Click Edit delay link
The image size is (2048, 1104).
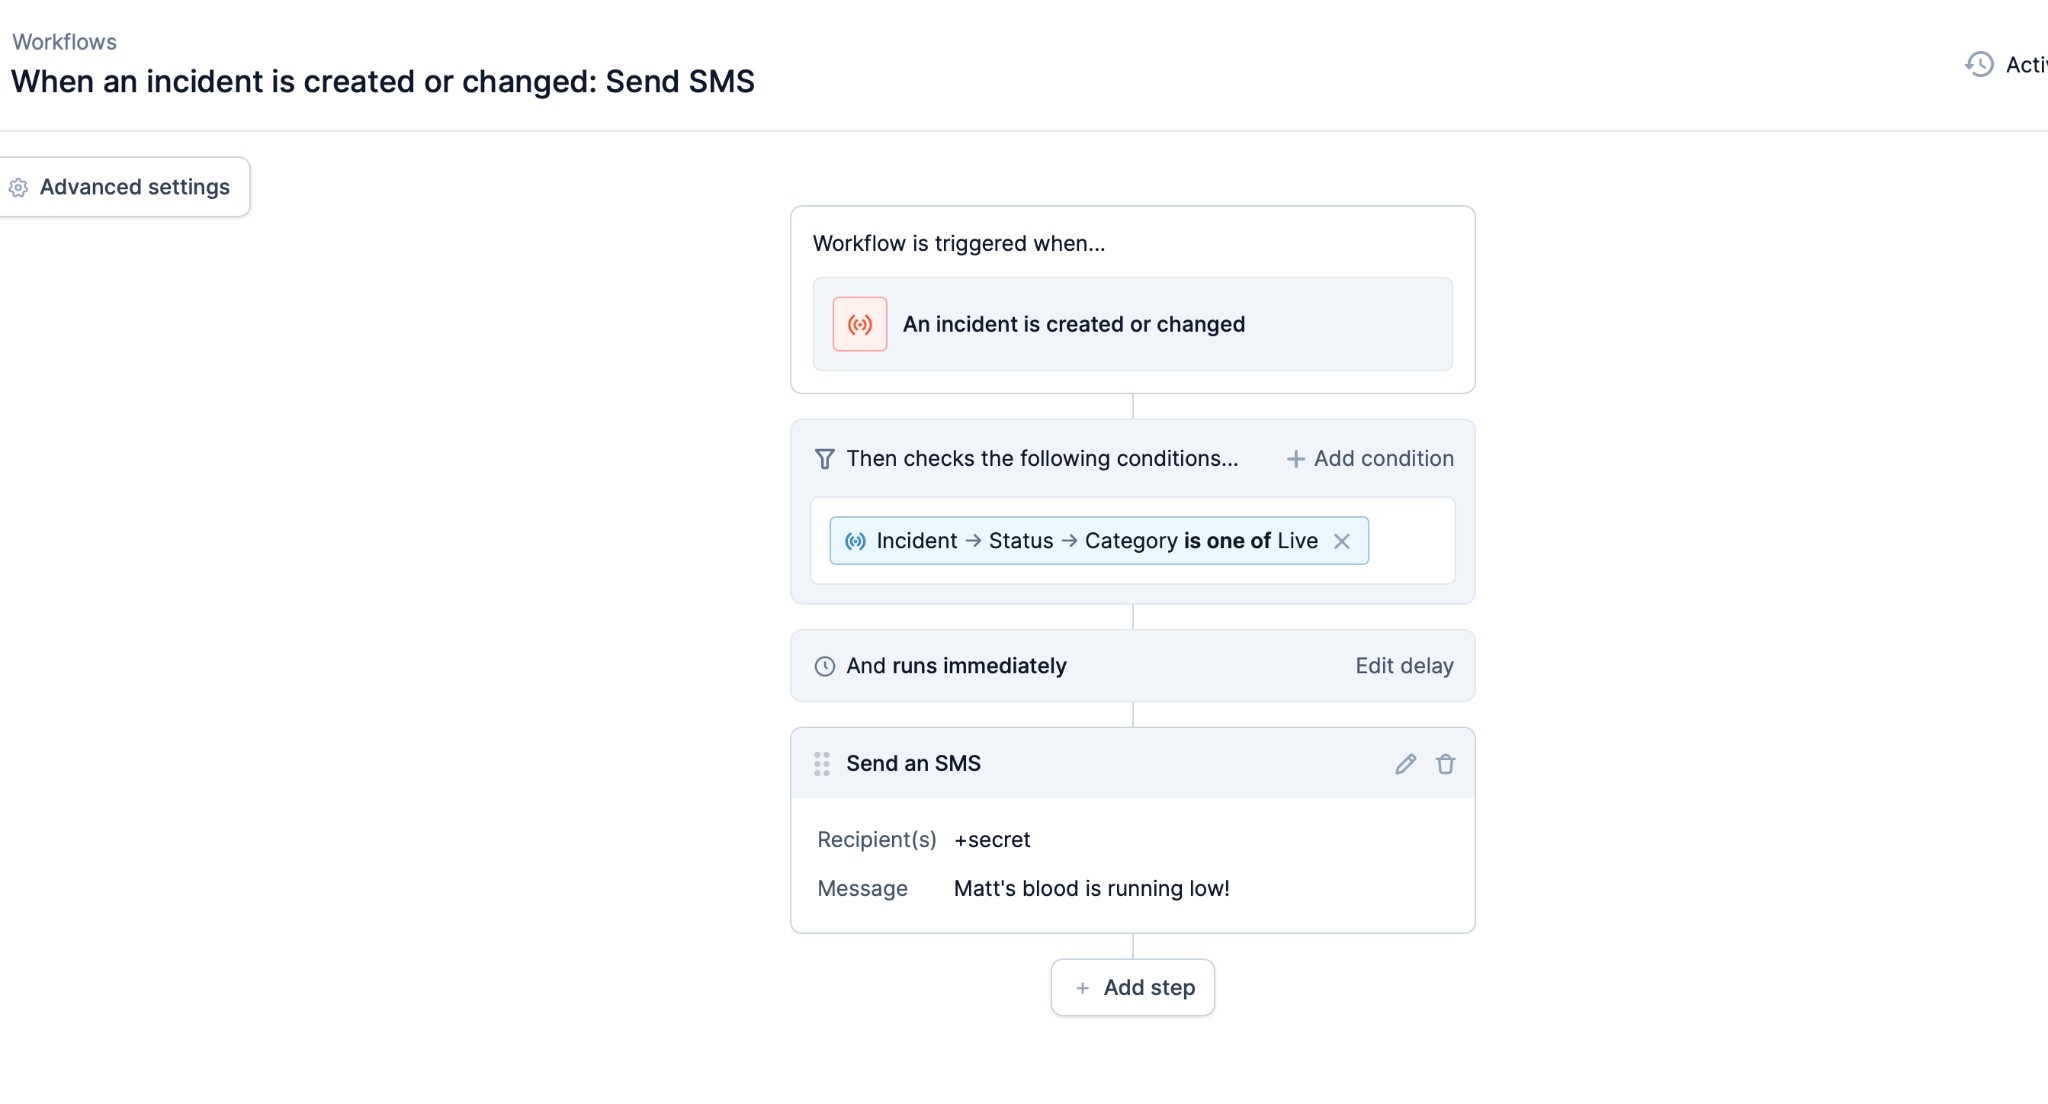coord(1404,666)
